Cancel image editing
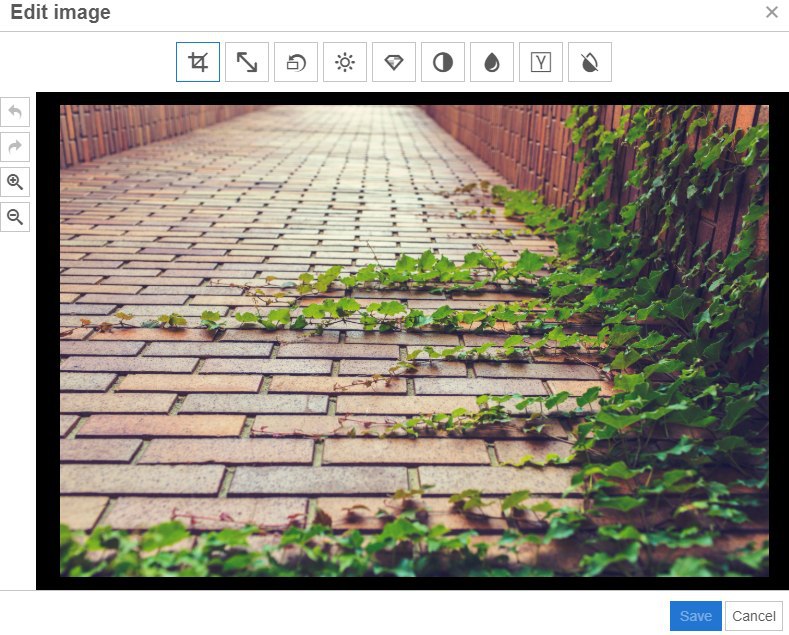This screenshot has width=789, height=635. tap(754, 616)
